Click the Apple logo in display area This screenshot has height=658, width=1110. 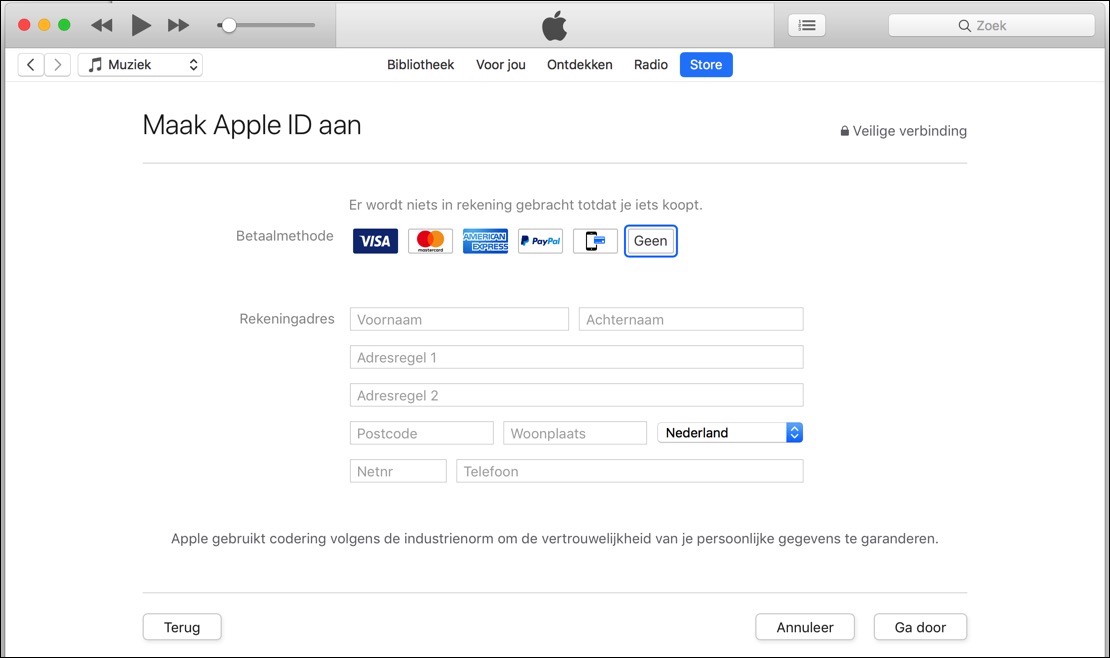click(555, 25)
